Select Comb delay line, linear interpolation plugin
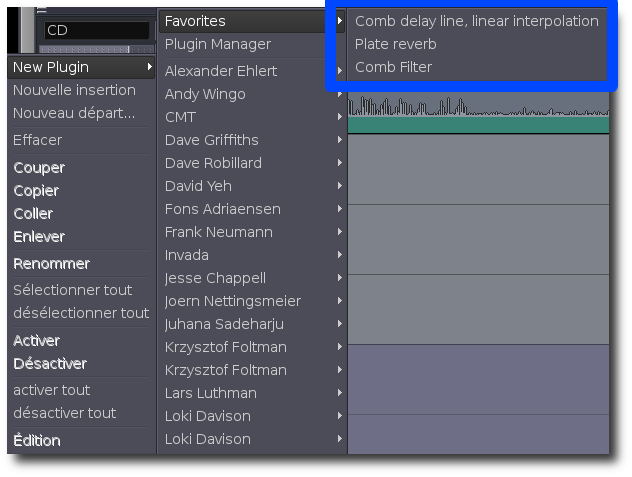The image size is (632, 477). pyautogui.click(x=476, y=21)
